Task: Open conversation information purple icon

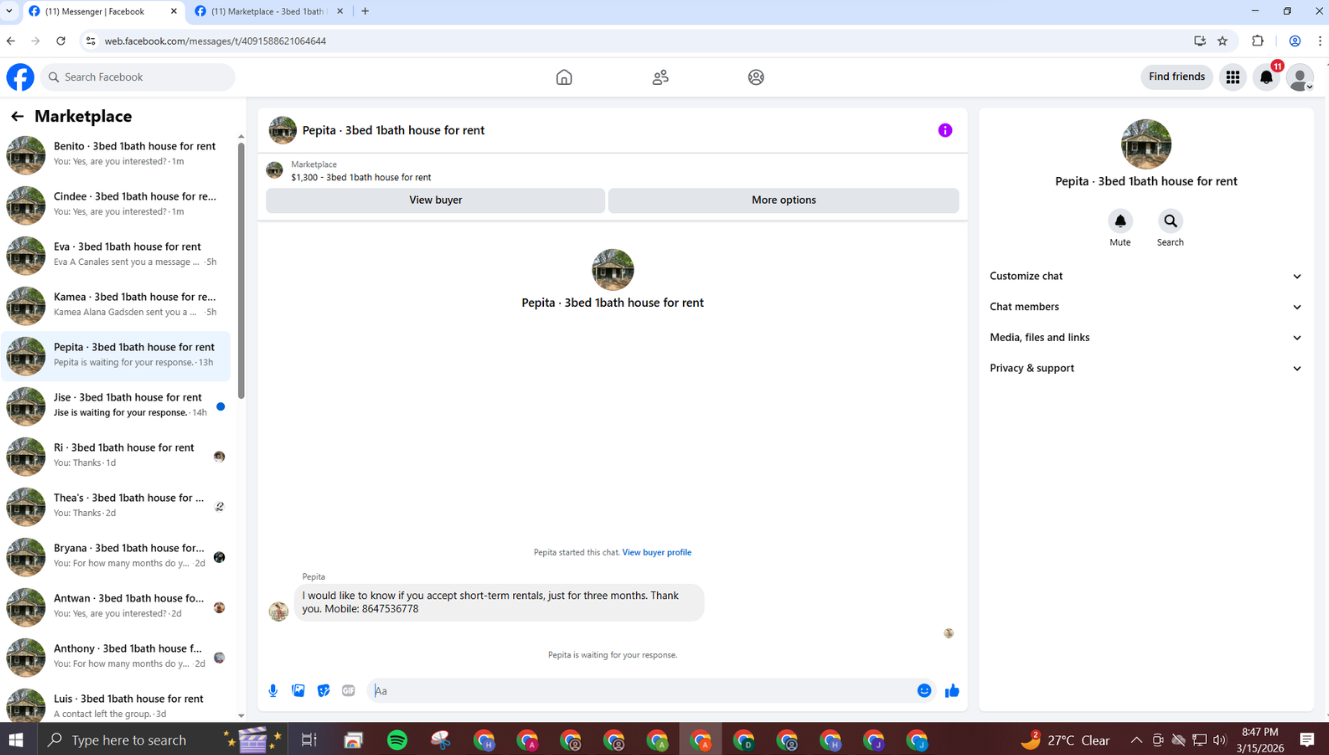Action: coord(945,130)
